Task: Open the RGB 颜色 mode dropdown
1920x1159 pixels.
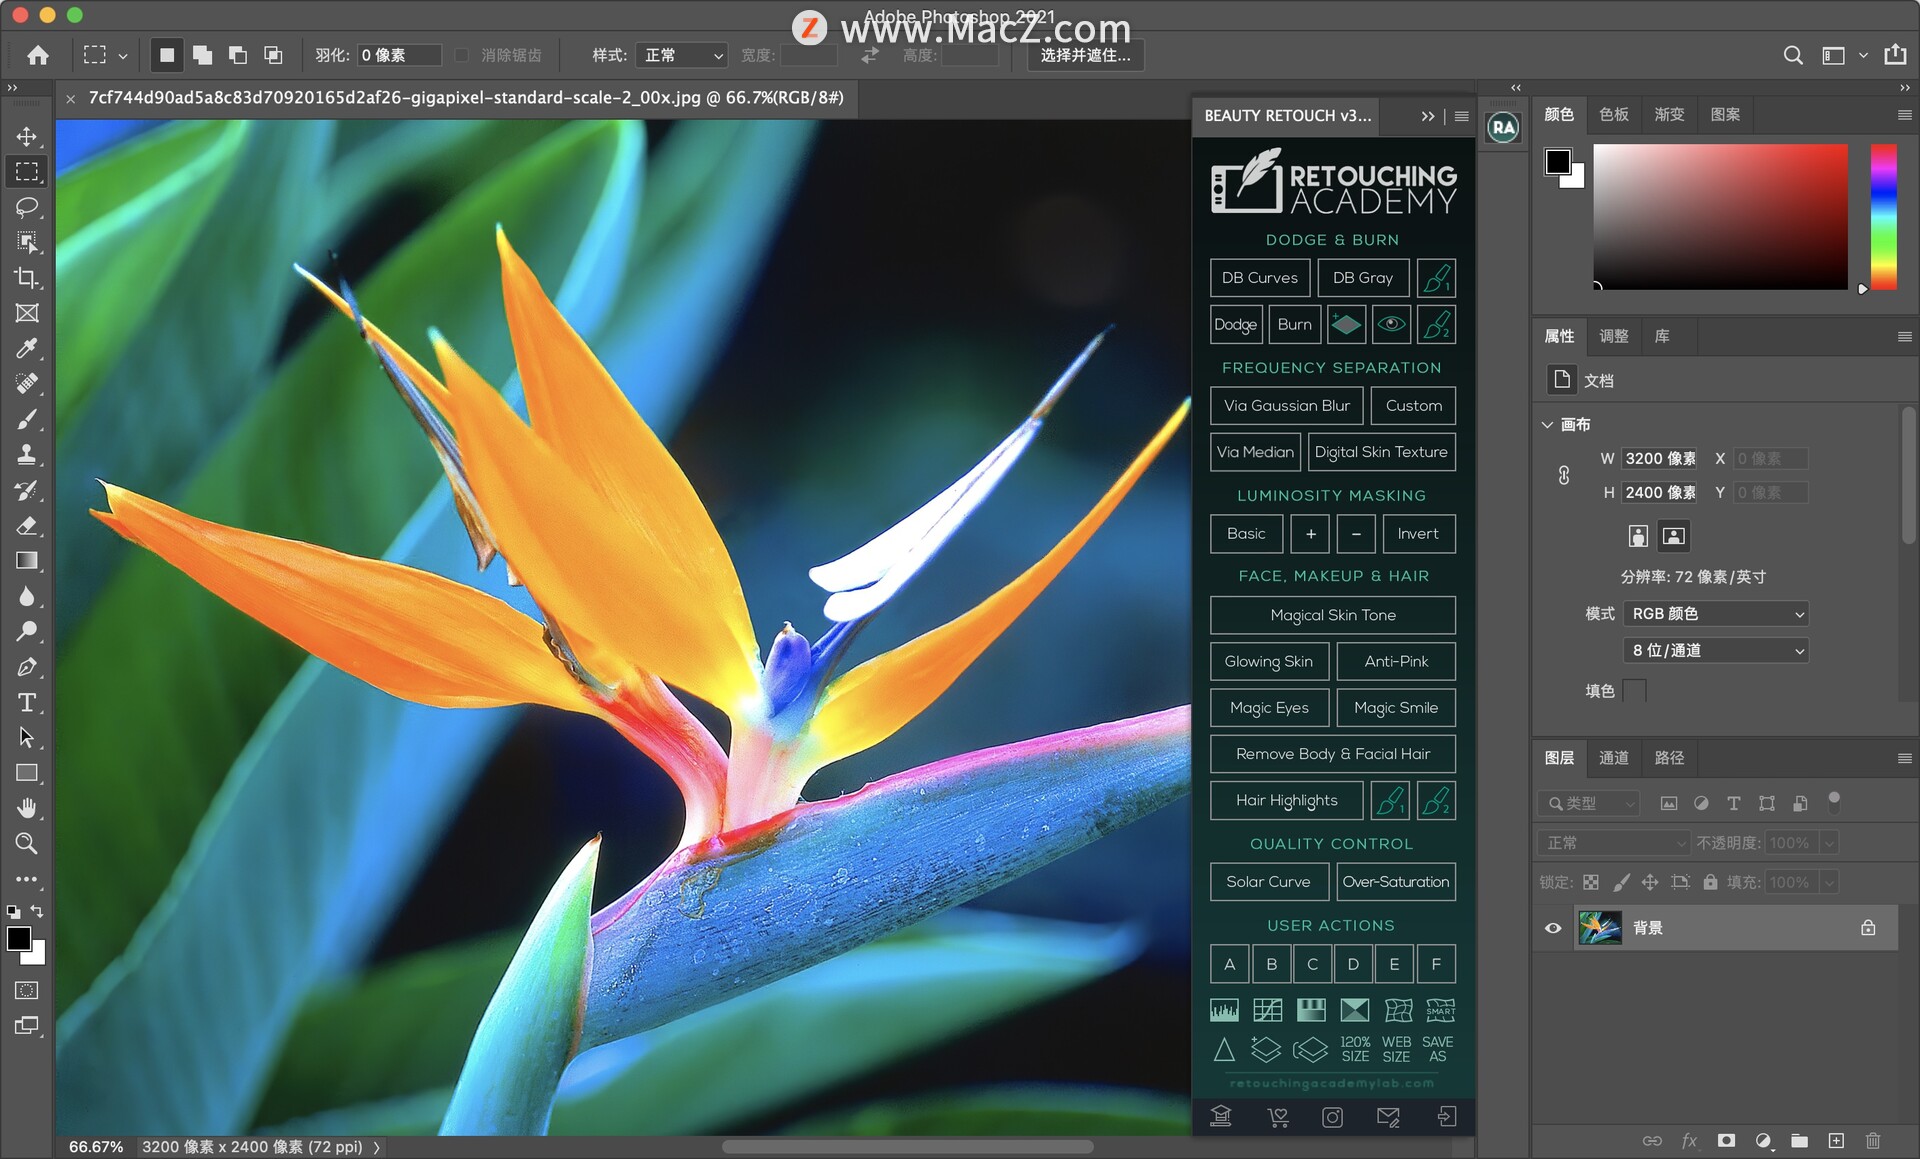Action: (1716, 614)
